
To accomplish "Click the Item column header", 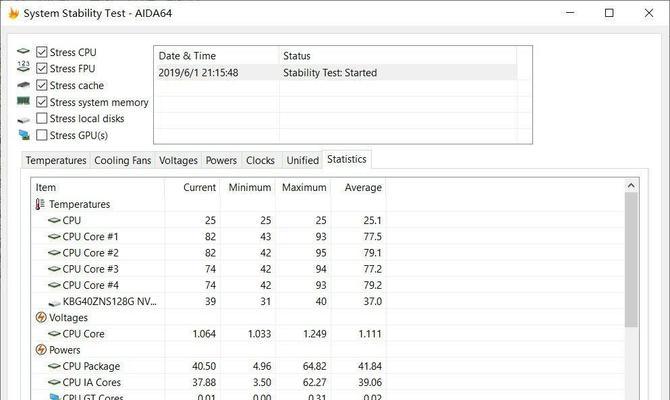I will click(97, 188).
